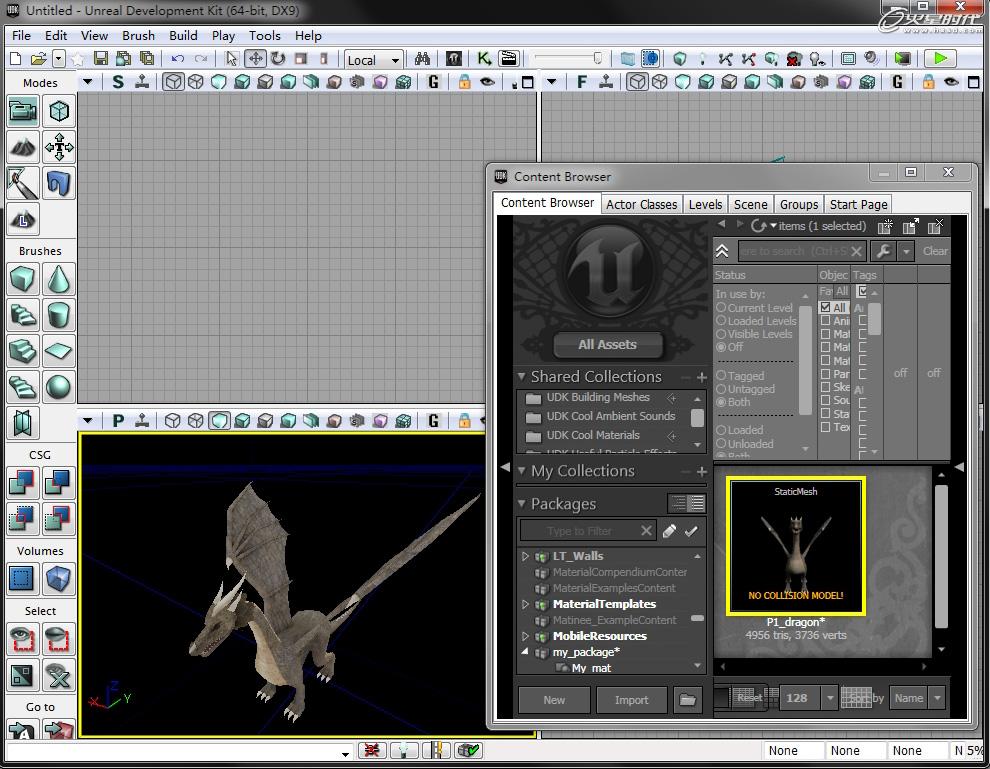Screen dimensions: 990x769
Task: Select Current Level radio button
Action: pos(720,307)
